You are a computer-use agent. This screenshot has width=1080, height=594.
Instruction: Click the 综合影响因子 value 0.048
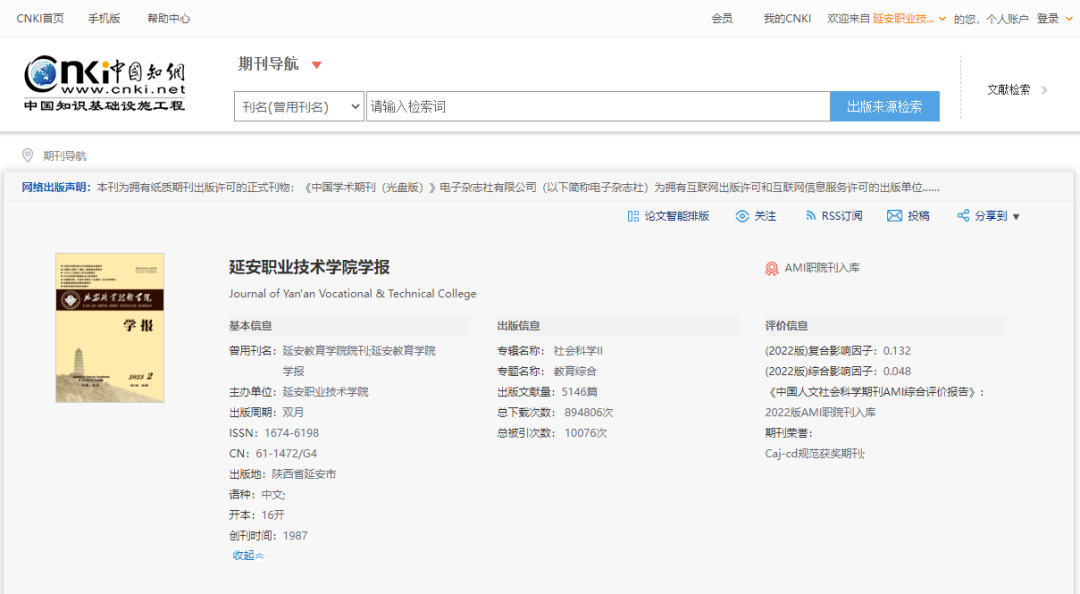point(897,371)
